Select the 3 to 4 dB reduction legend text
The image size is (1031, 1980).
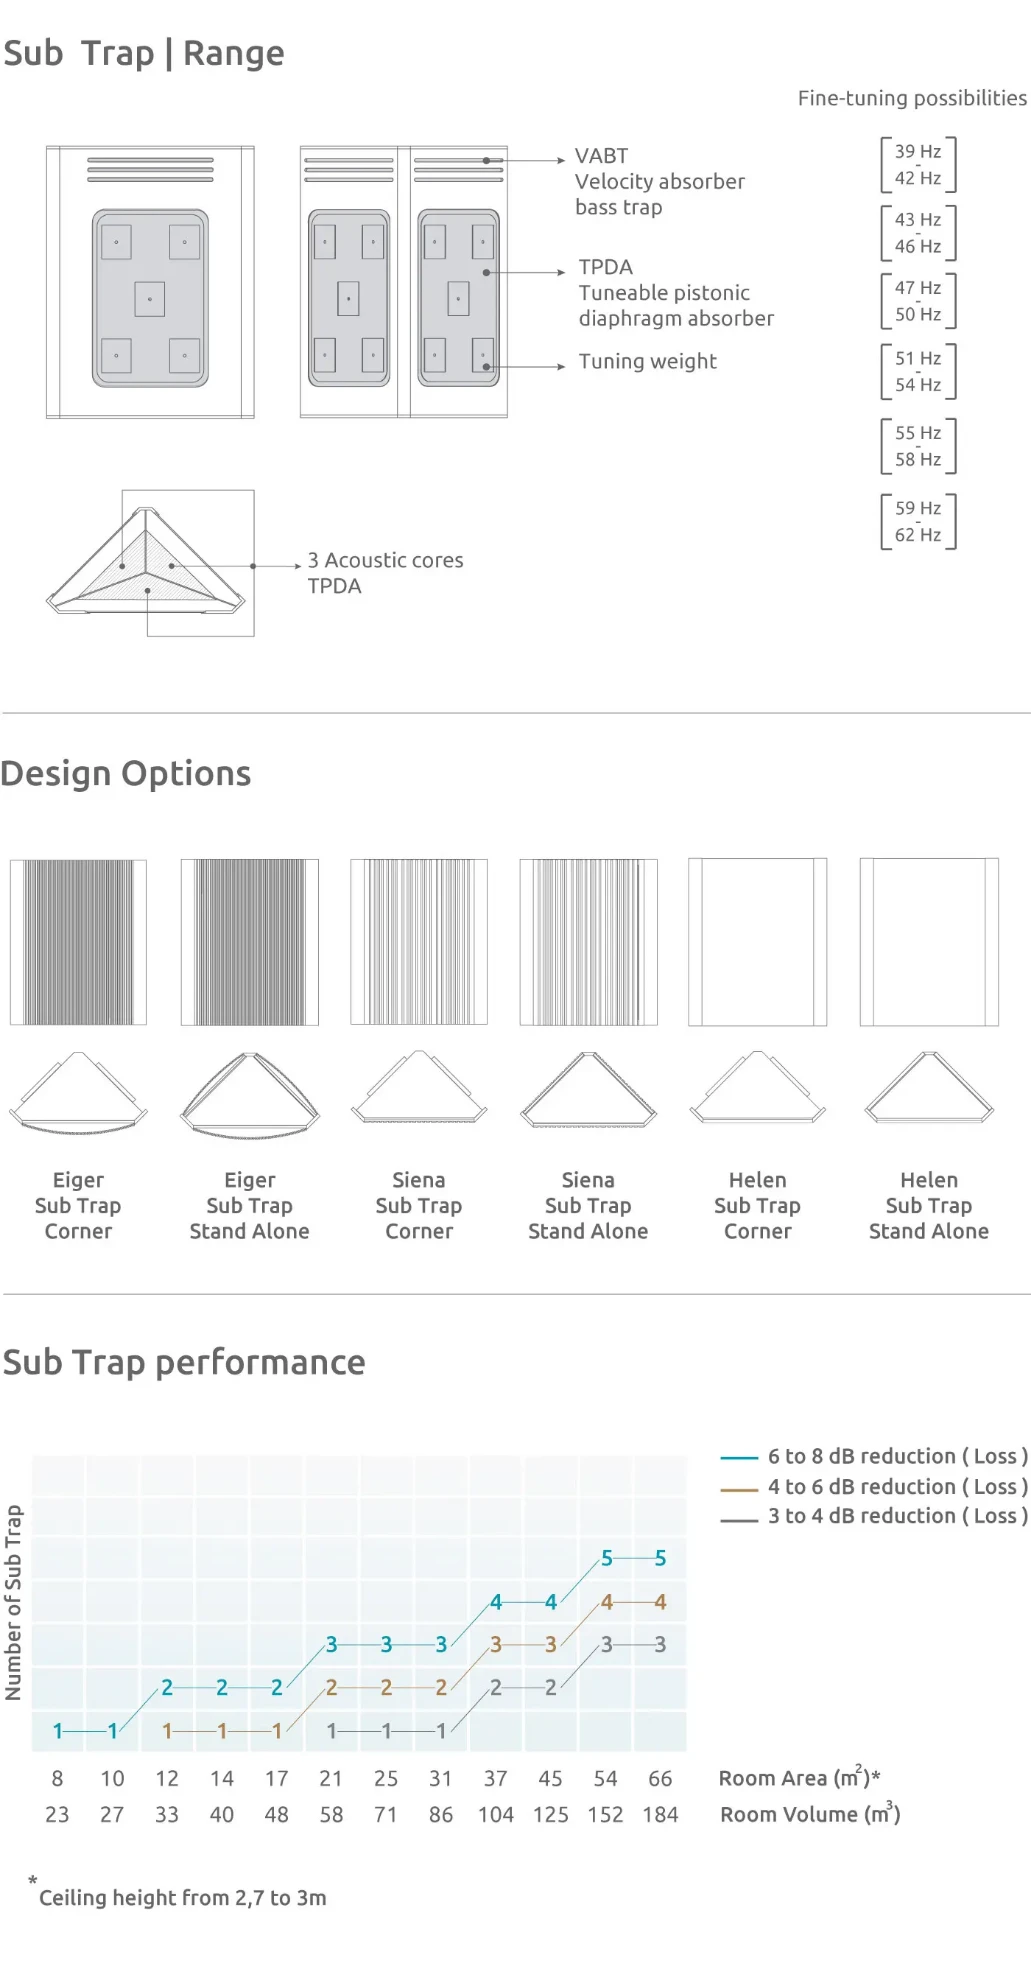(x=897, y=1516)
